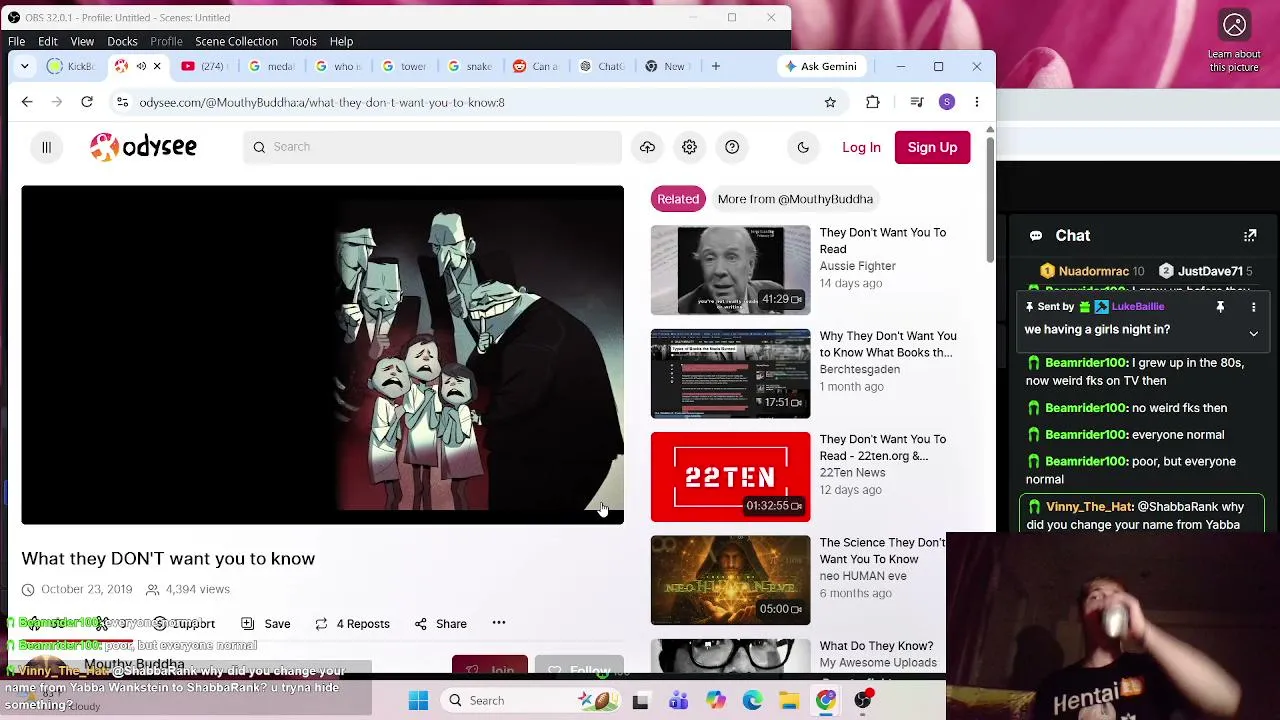
Task: Mute the Odysee tab audio icon
Action: [141, 66]
